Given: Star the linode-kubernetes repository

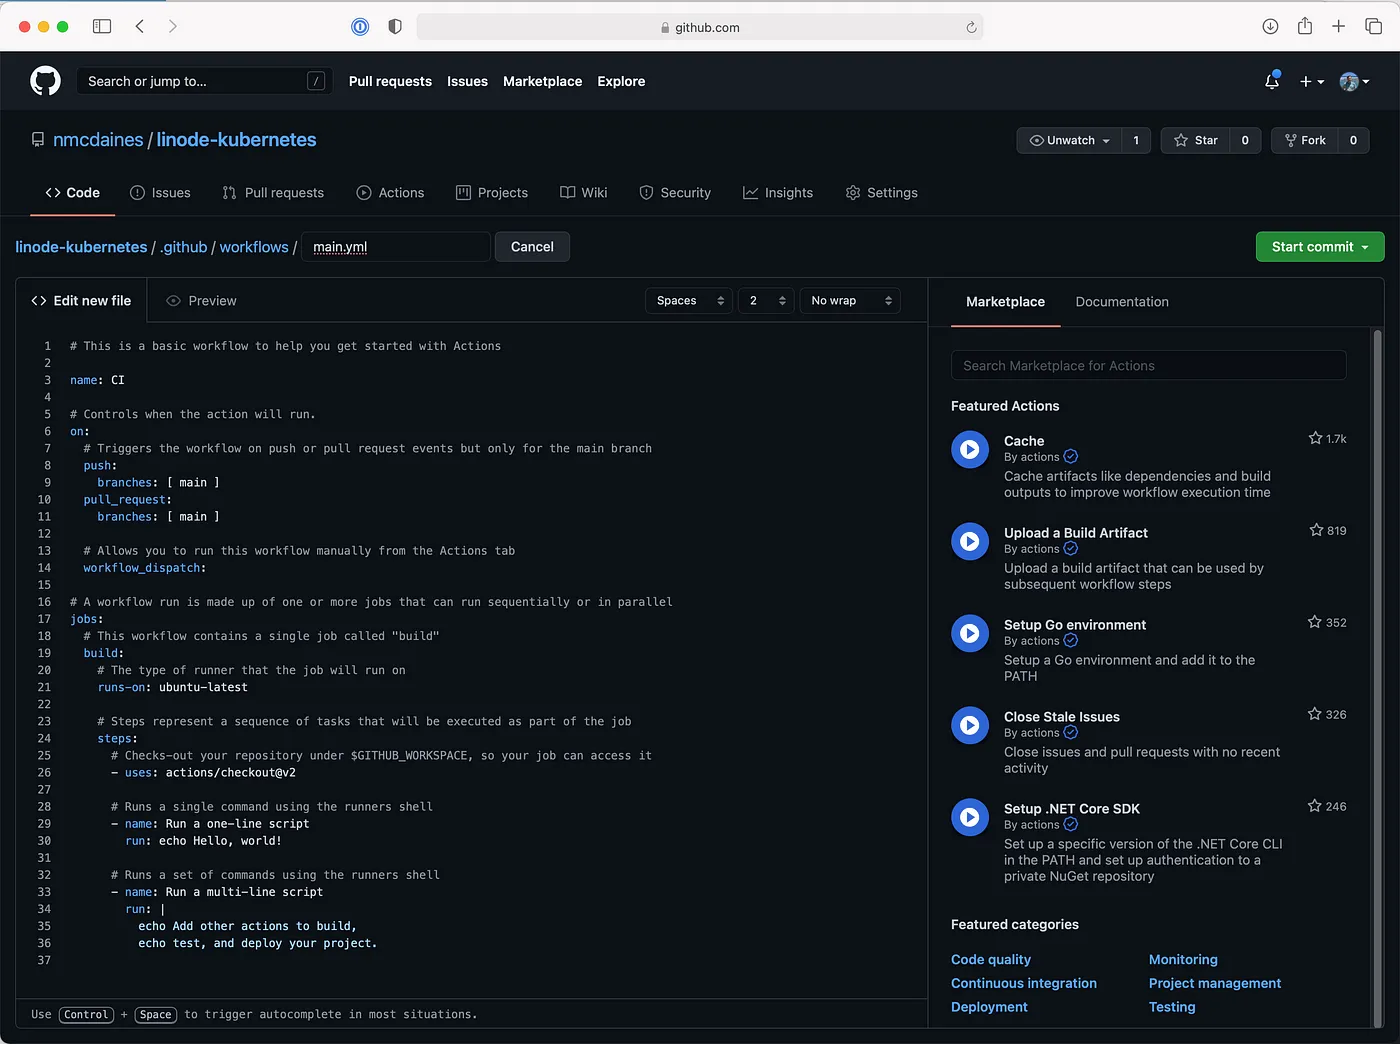Looking at the screenshot, I should (1196, 141).
